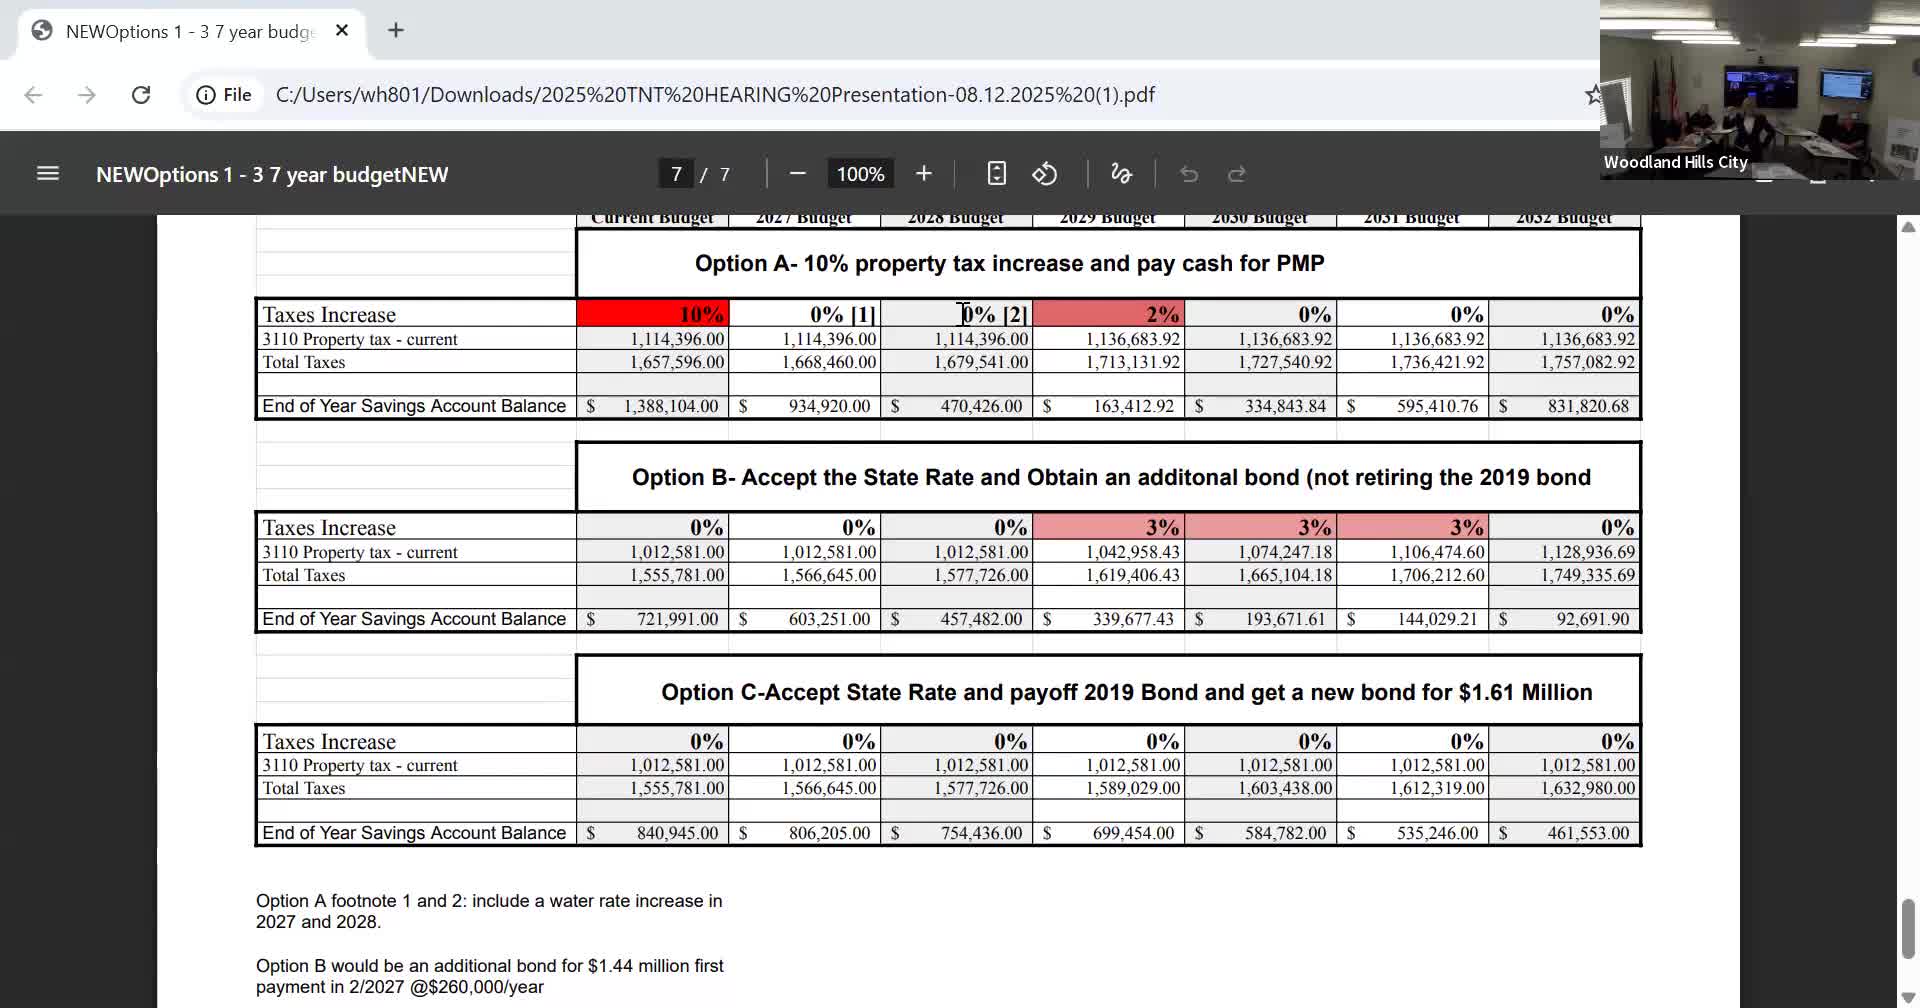Redo the last annotation
Image resolution: width=1920 pixels, height=1008 pixels.
(1237, 174)
